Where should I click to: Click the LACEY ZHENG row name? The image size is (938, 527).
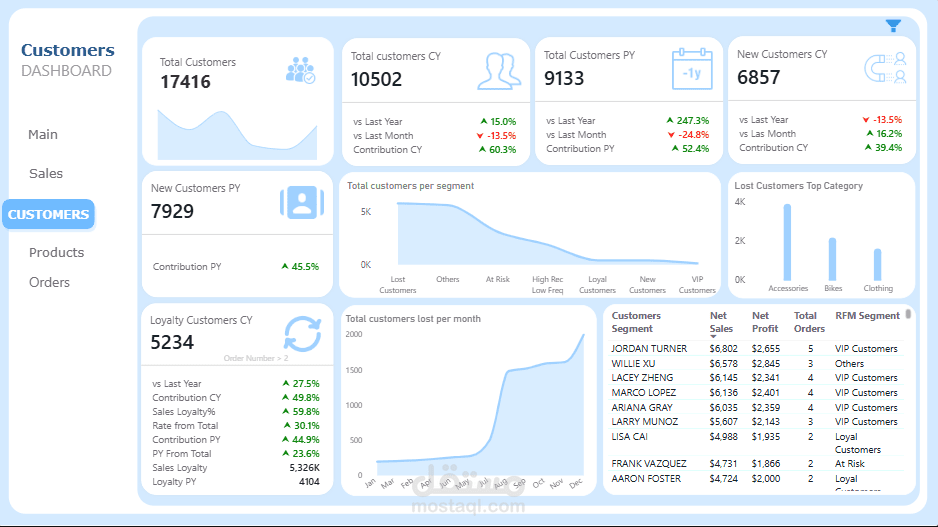(x=642, y=378)
